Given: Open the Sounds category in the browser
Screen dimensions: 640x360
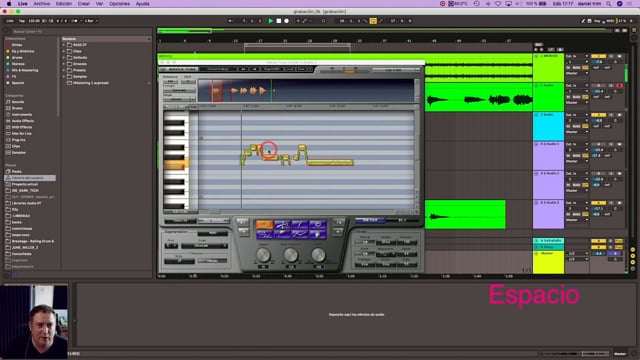Looking at the screenshot, I should coord(18,102).
